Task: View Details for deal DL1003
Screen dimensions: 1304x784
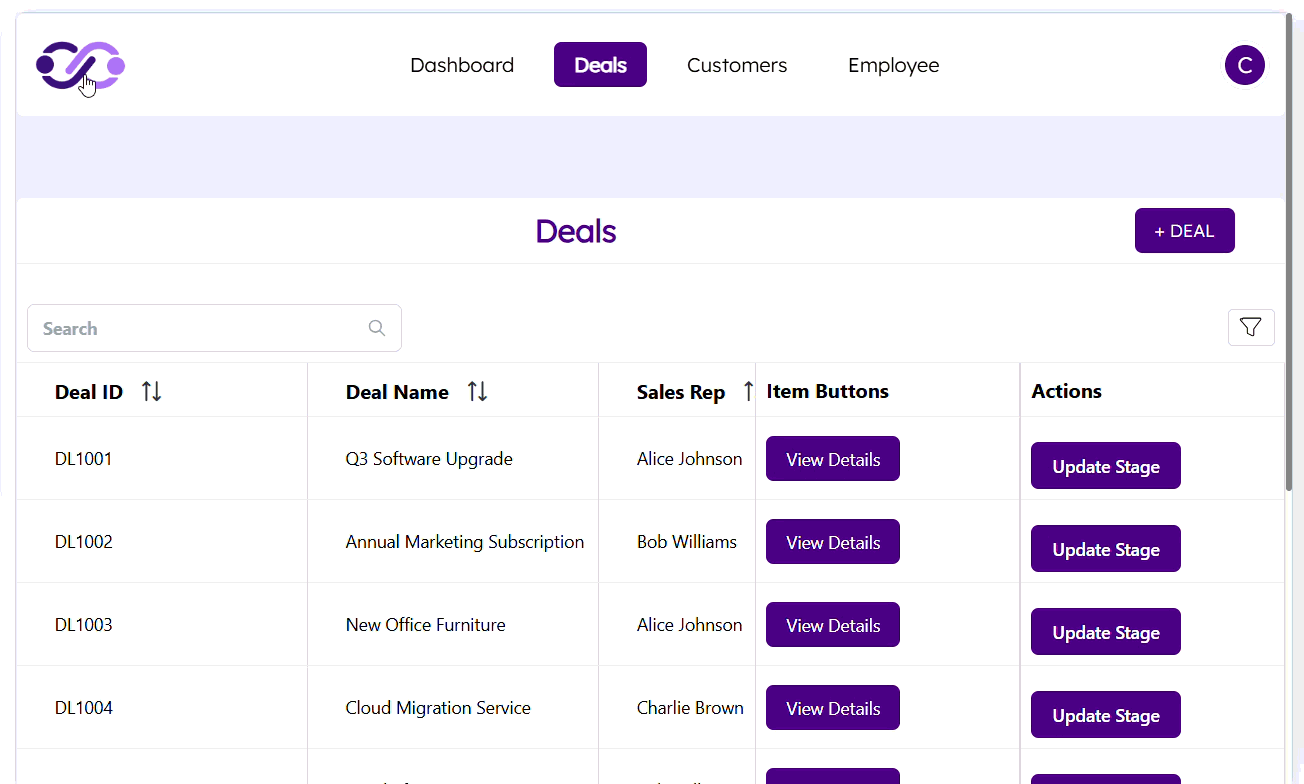Action: tap(833, 625)
